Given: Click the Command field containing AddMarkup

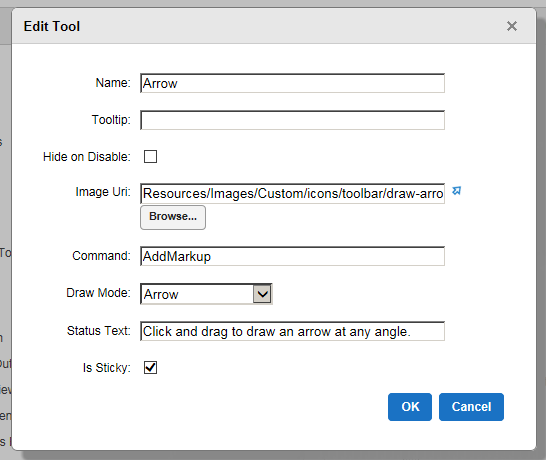Looking at the screenshot, I should click(x=292, y=256).
